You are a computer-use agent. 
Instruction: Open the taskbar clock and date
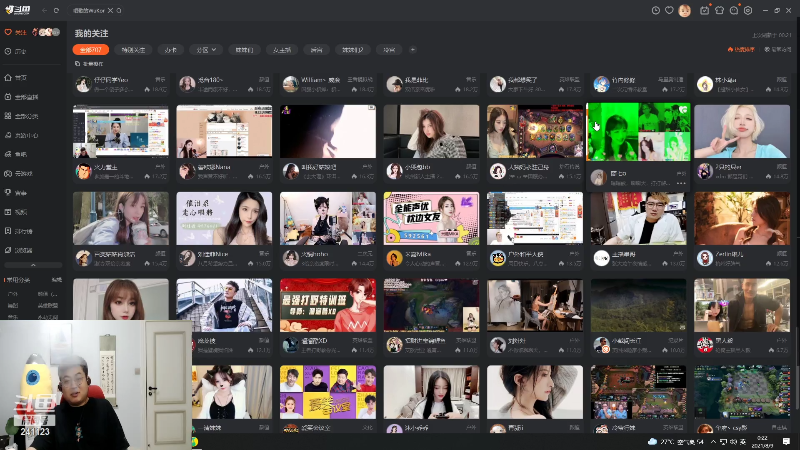click(x=762, y=441)
